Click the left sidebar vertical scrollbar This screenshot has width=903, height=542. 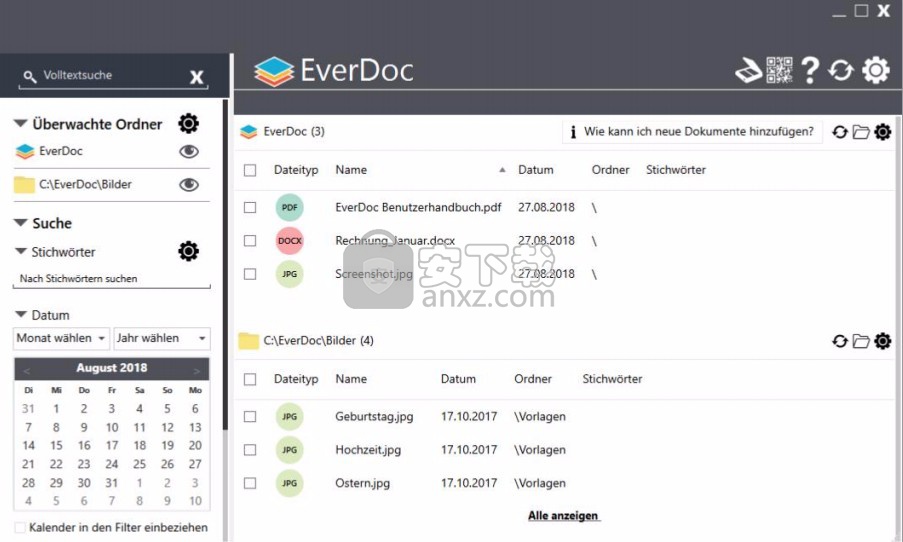coord(225,265)
